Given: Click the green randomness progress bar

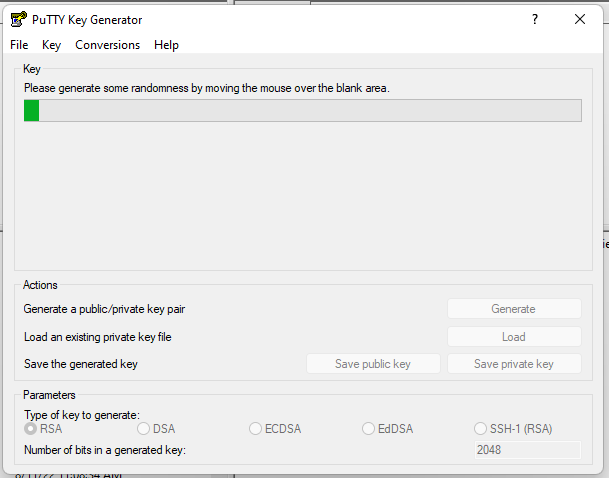Looking at the screenshot, I should 303,111.
